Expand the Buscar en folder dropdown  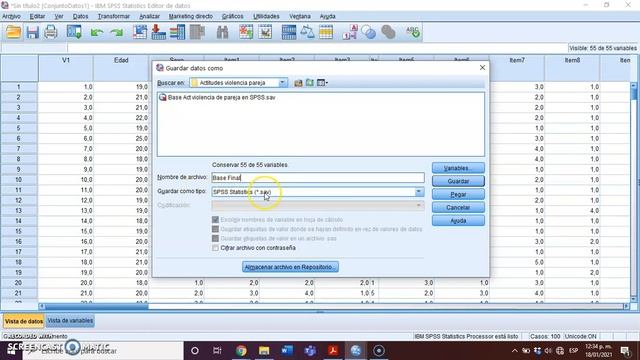pos(282,83)
